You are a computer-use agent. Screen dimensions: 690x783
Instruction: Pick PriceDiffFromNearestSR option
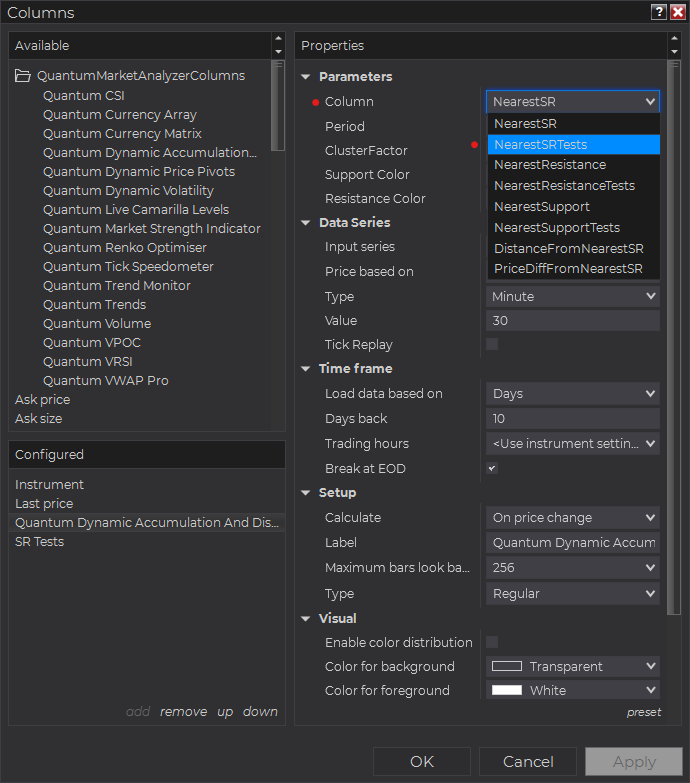(574, 269)
